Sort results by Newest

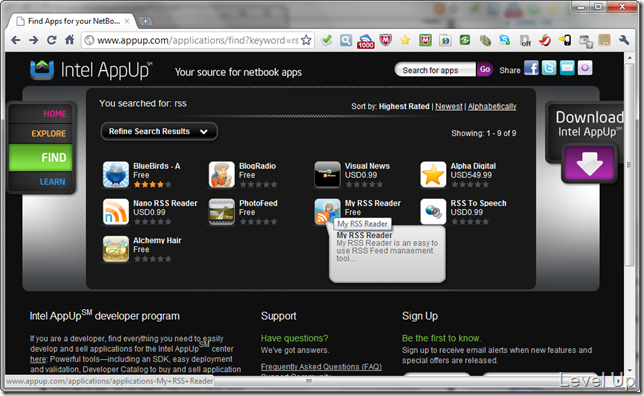(x=448, y=106)
